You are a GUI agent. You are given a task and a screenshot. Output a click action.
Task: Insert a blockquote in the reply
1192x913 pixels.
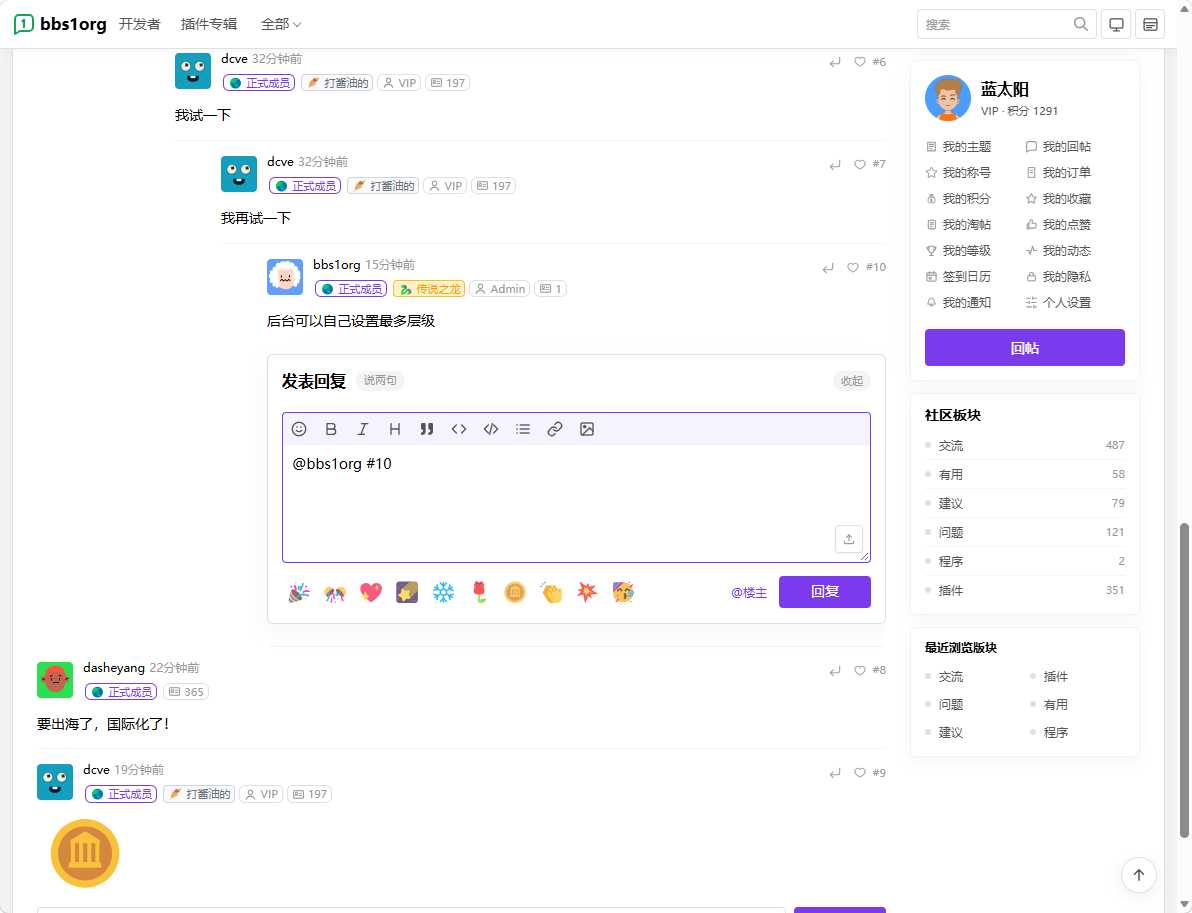click(x=426, y=430)
